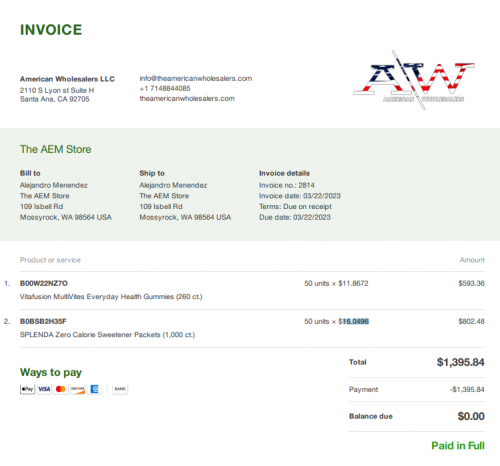Image resolution: width=500 pixels, height=466 pixels.
Task: Click the $0.00 balance due amount
Action: pyautogui.click(x=471, y=416)
